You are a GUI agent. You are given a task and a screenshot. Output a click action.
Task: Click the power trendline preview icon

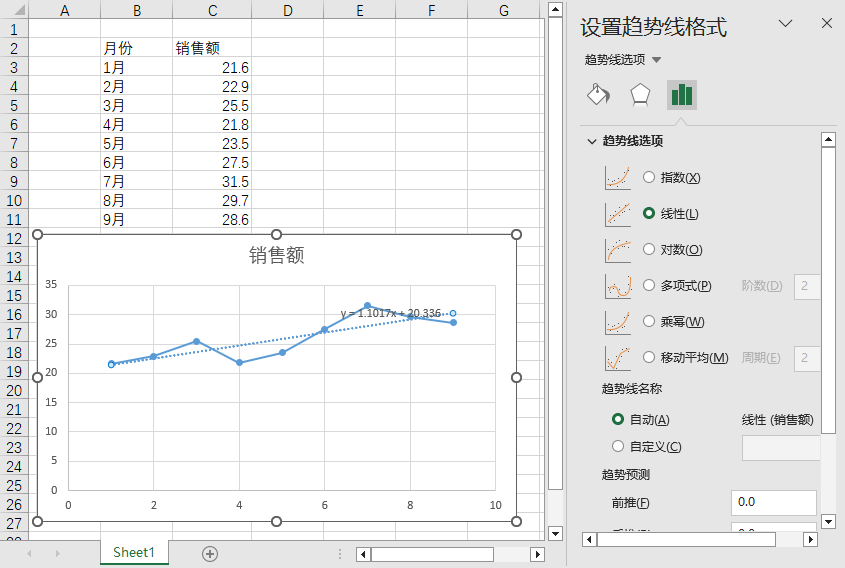point(618,322)
